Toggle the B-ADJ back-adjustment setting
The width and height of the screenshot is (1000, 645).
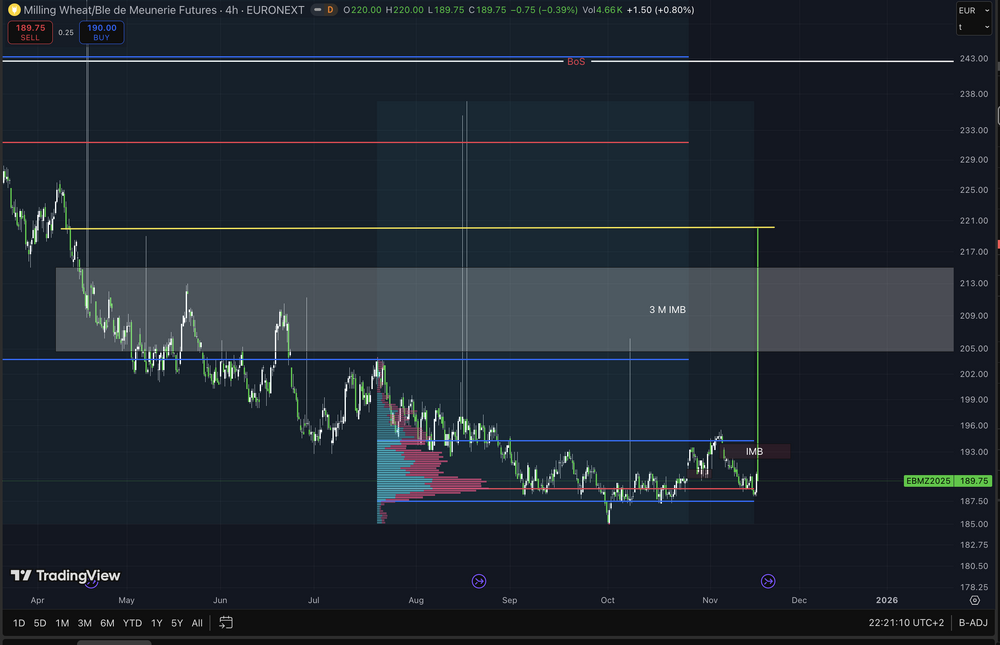click(x=973, y=623)
